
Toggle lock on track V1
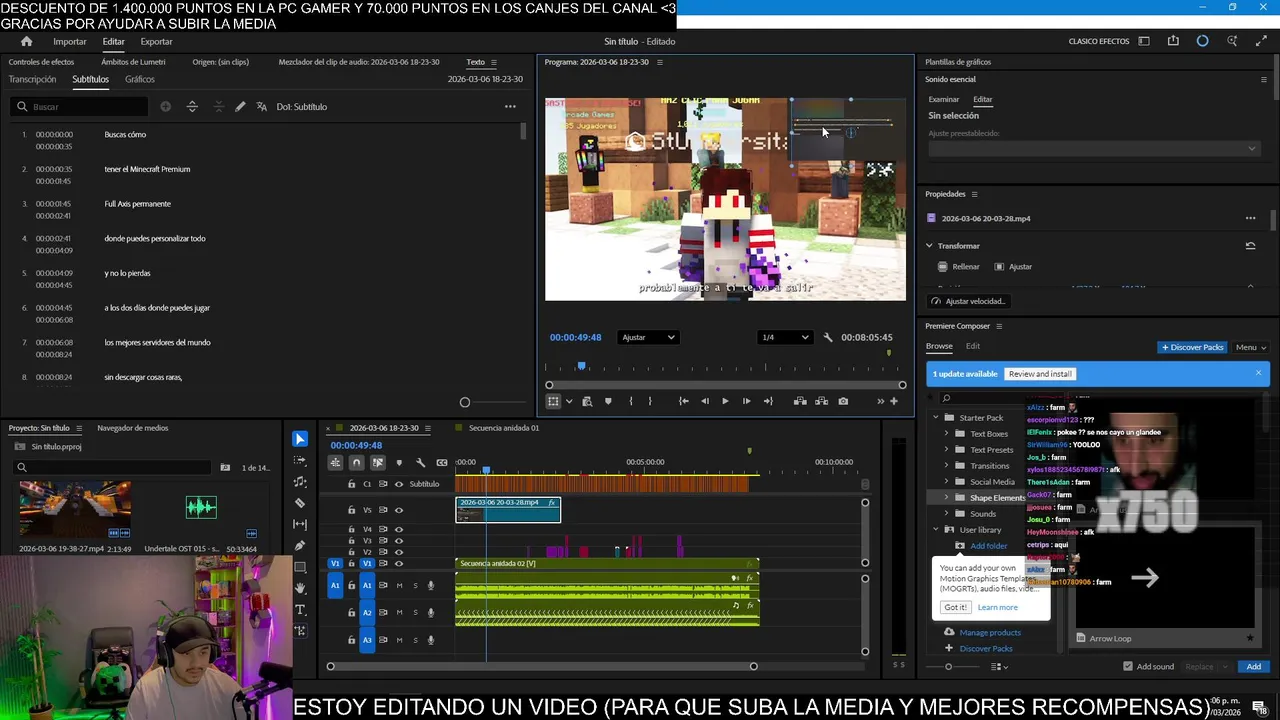(x=351, y=563)
